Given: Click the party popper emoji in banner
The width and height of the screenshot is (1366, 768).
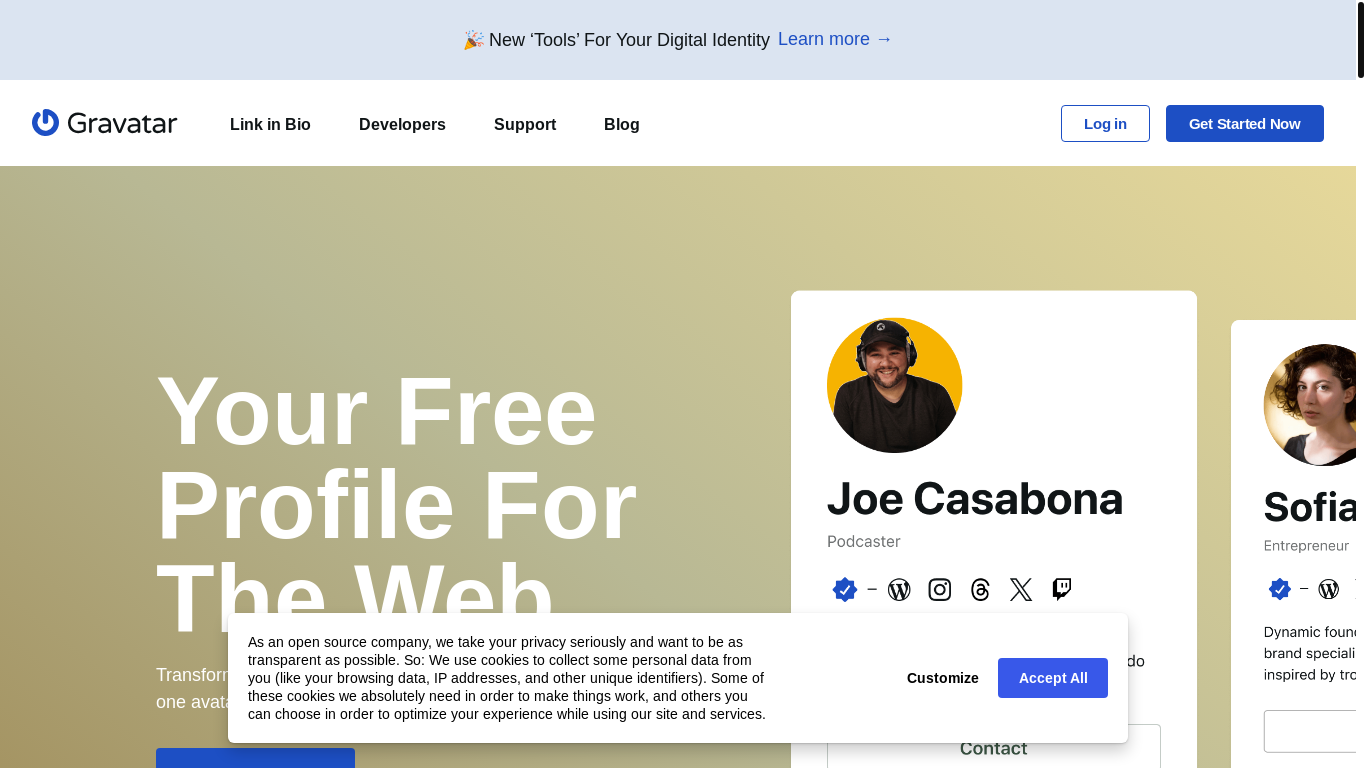Looking at the screenshot, I should (473, 40).
